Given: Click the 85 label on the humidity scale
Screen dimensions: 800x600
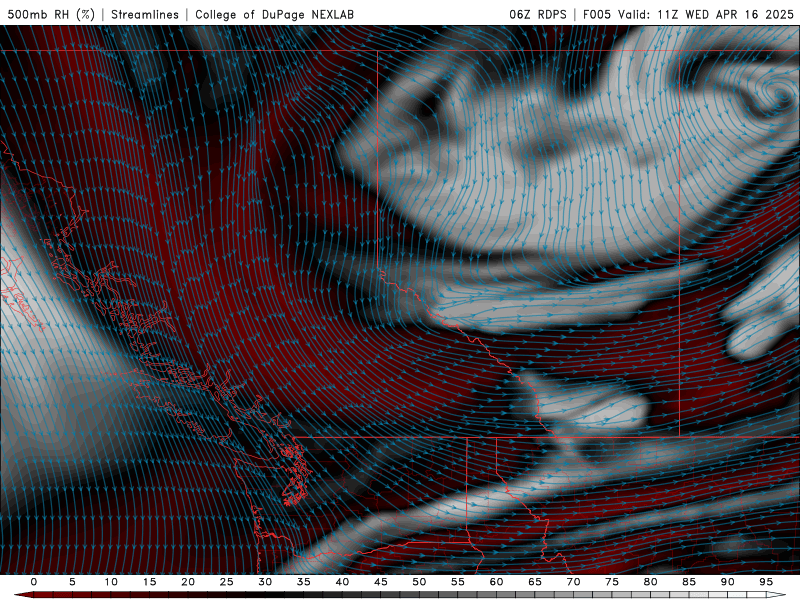Looking at the screenshot, I should [689, 582].
